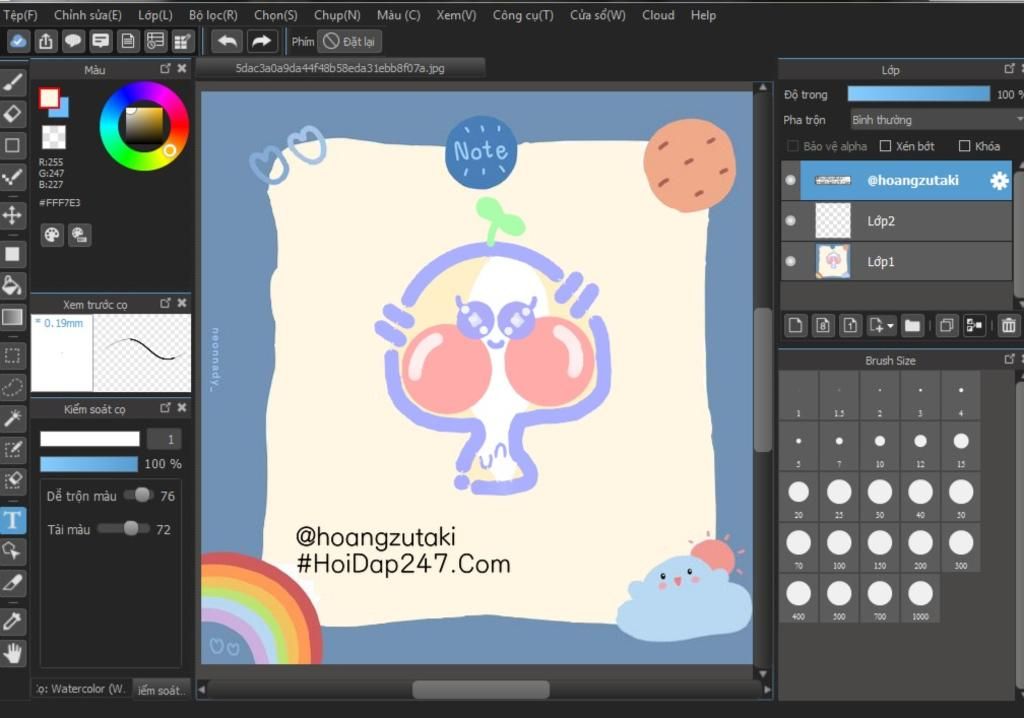Click the Độ trong opacity slider

point(918,94)
